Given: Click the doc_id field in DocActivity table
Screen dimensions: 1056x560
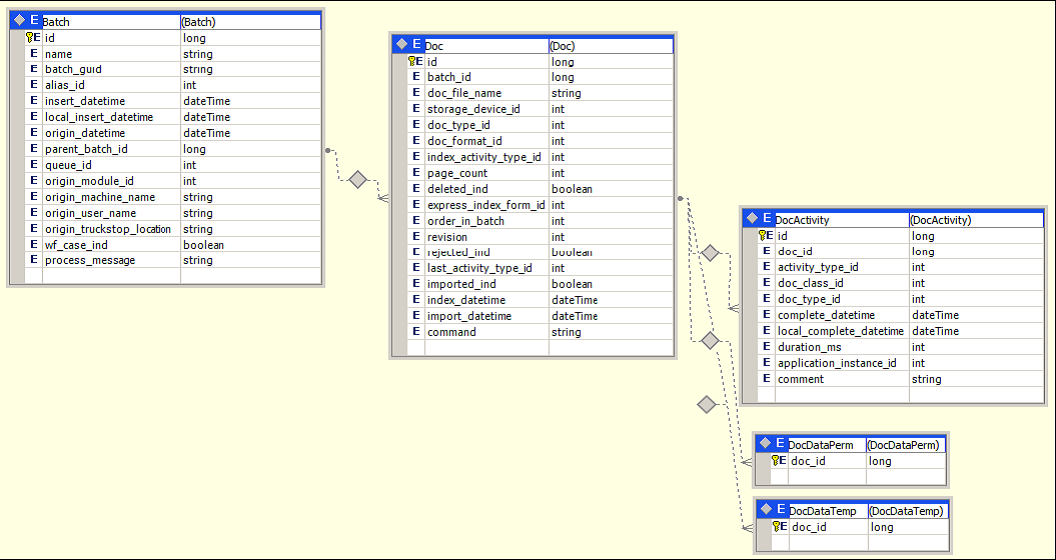Looking at the screenshot, I should click(x=843, y=252).
